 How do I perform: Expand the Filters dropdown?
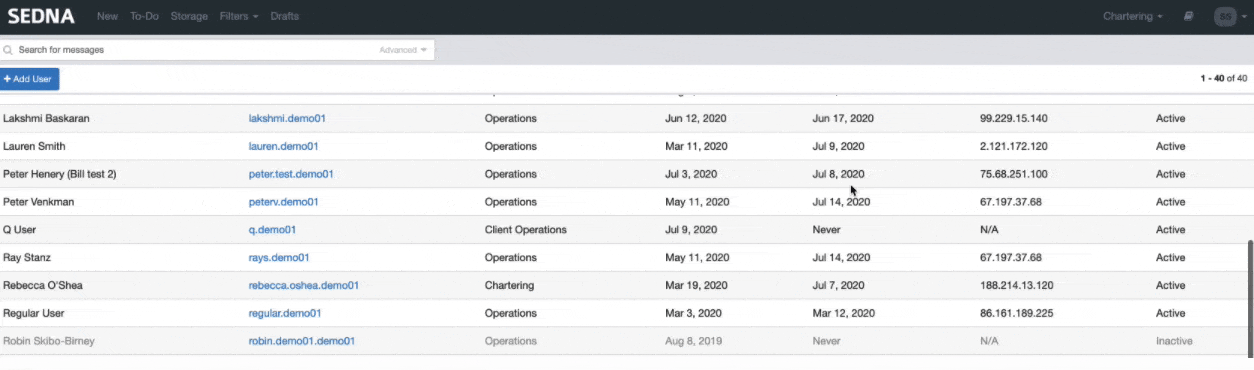point(238,17)
